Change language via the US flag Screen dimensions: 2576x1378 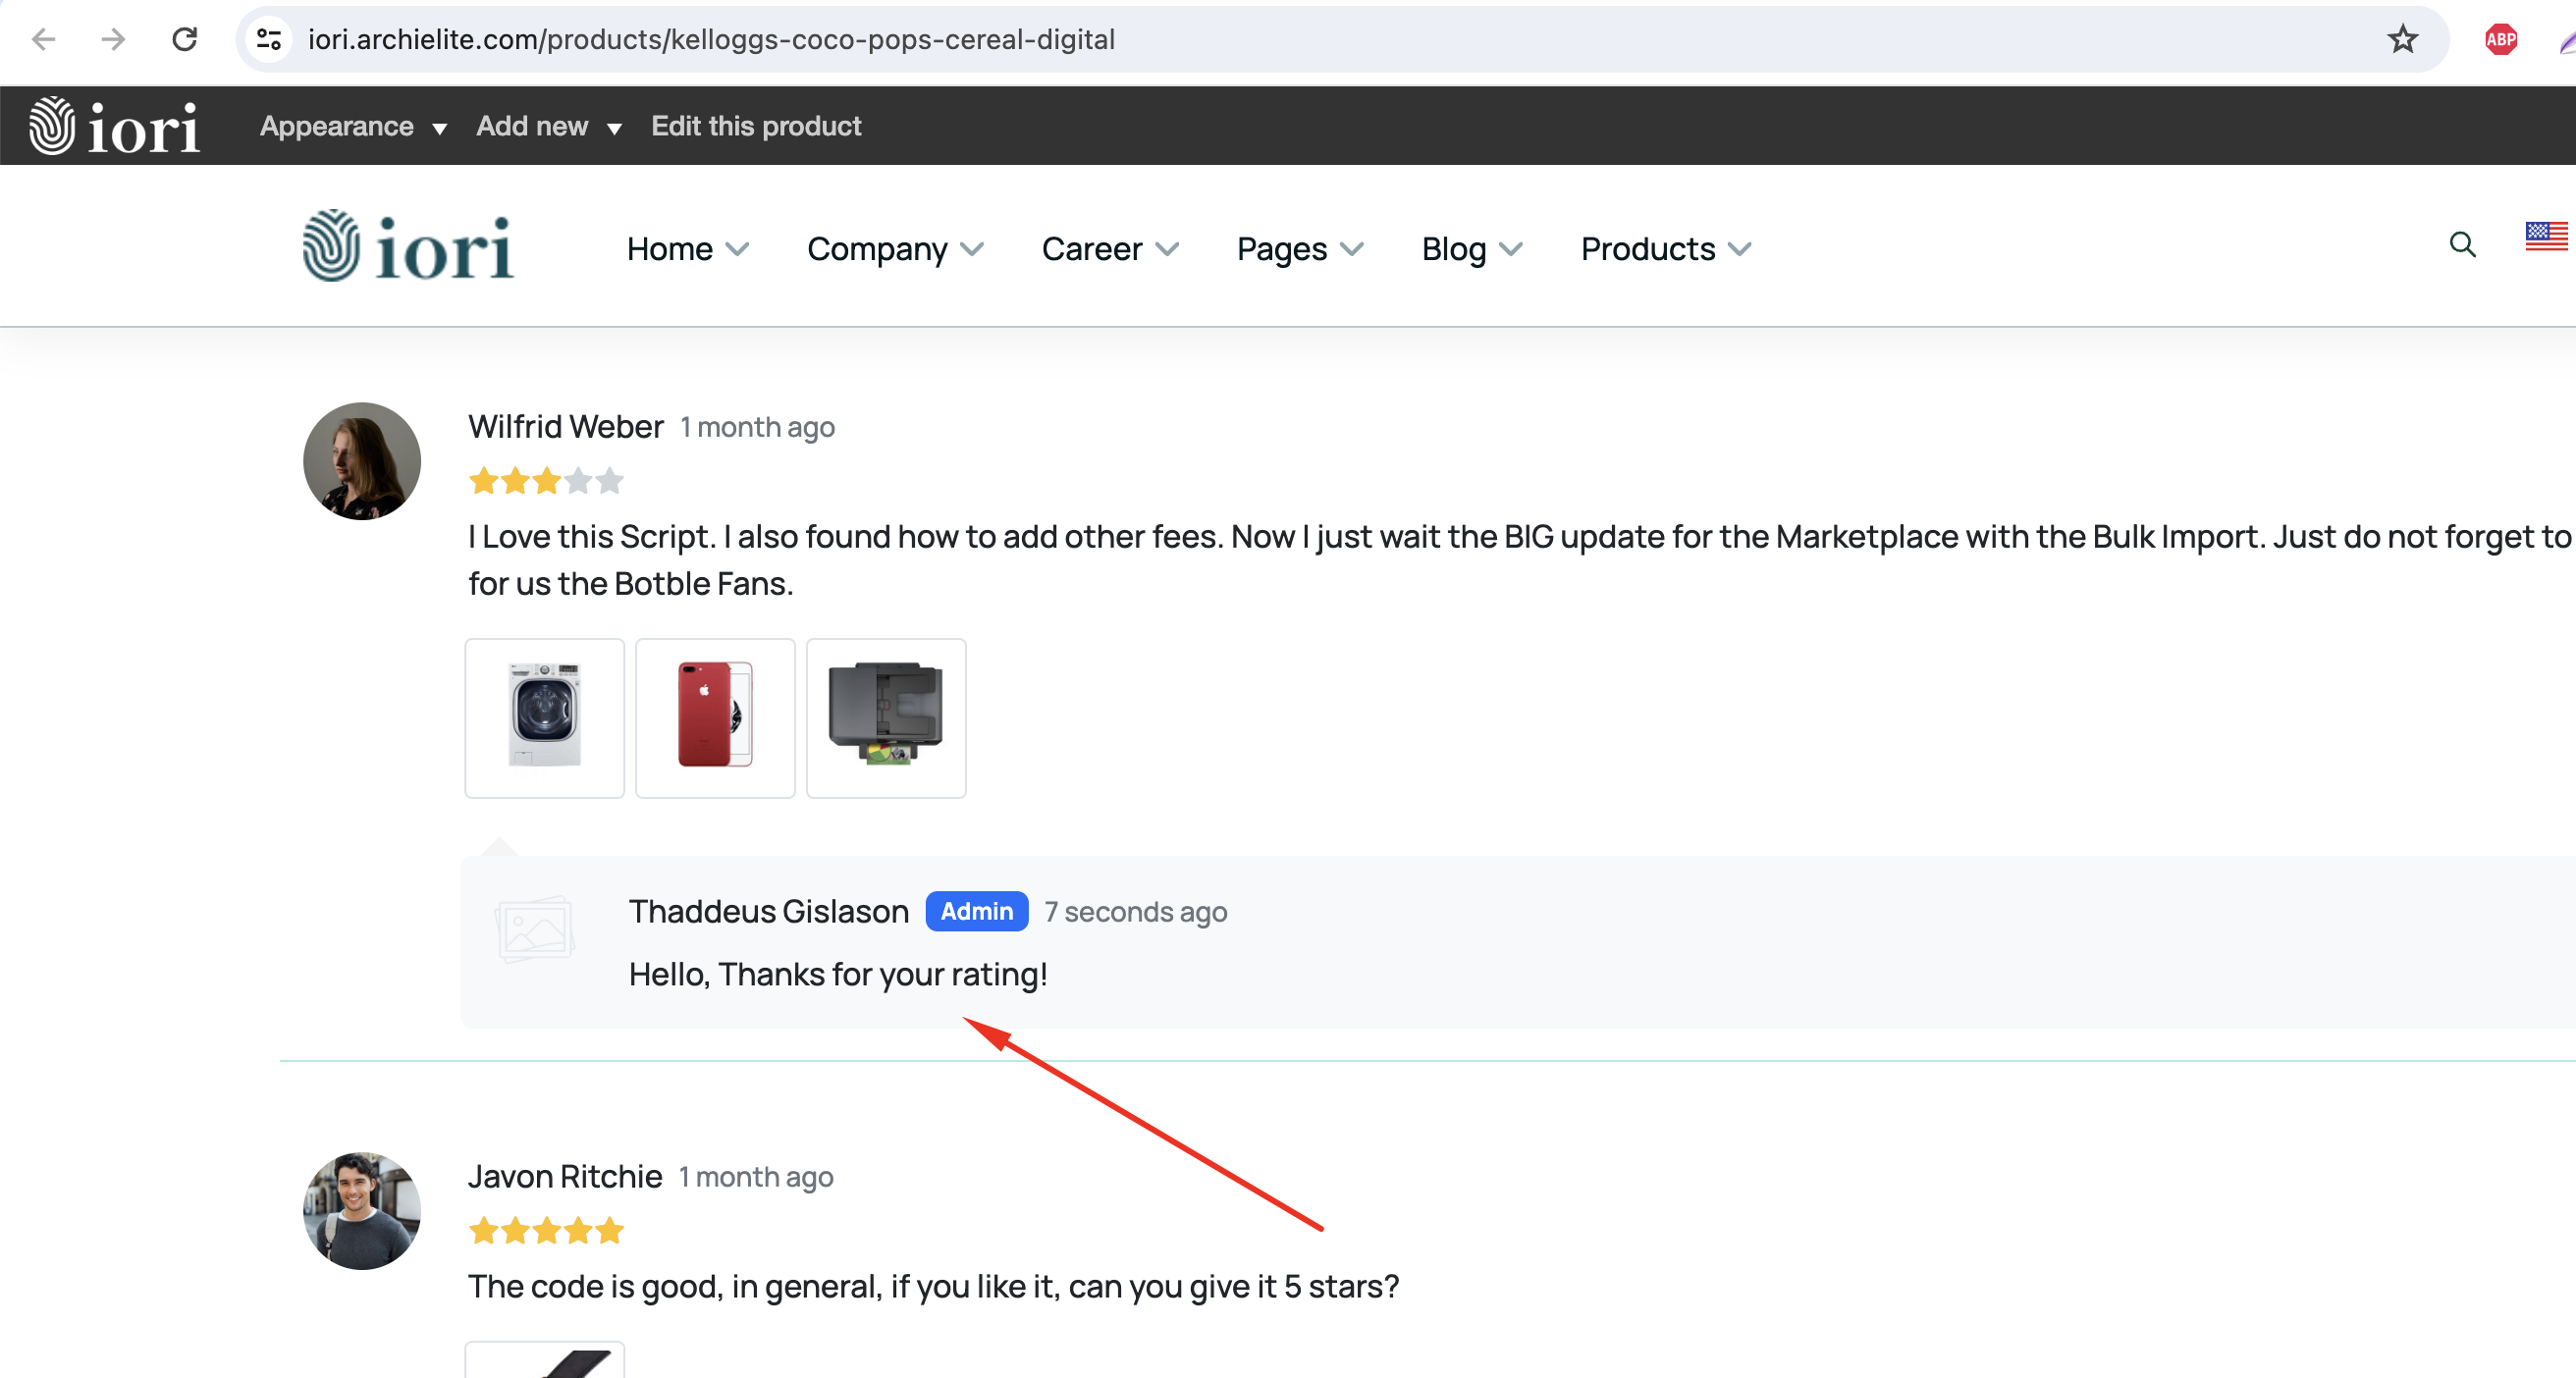2546,236
